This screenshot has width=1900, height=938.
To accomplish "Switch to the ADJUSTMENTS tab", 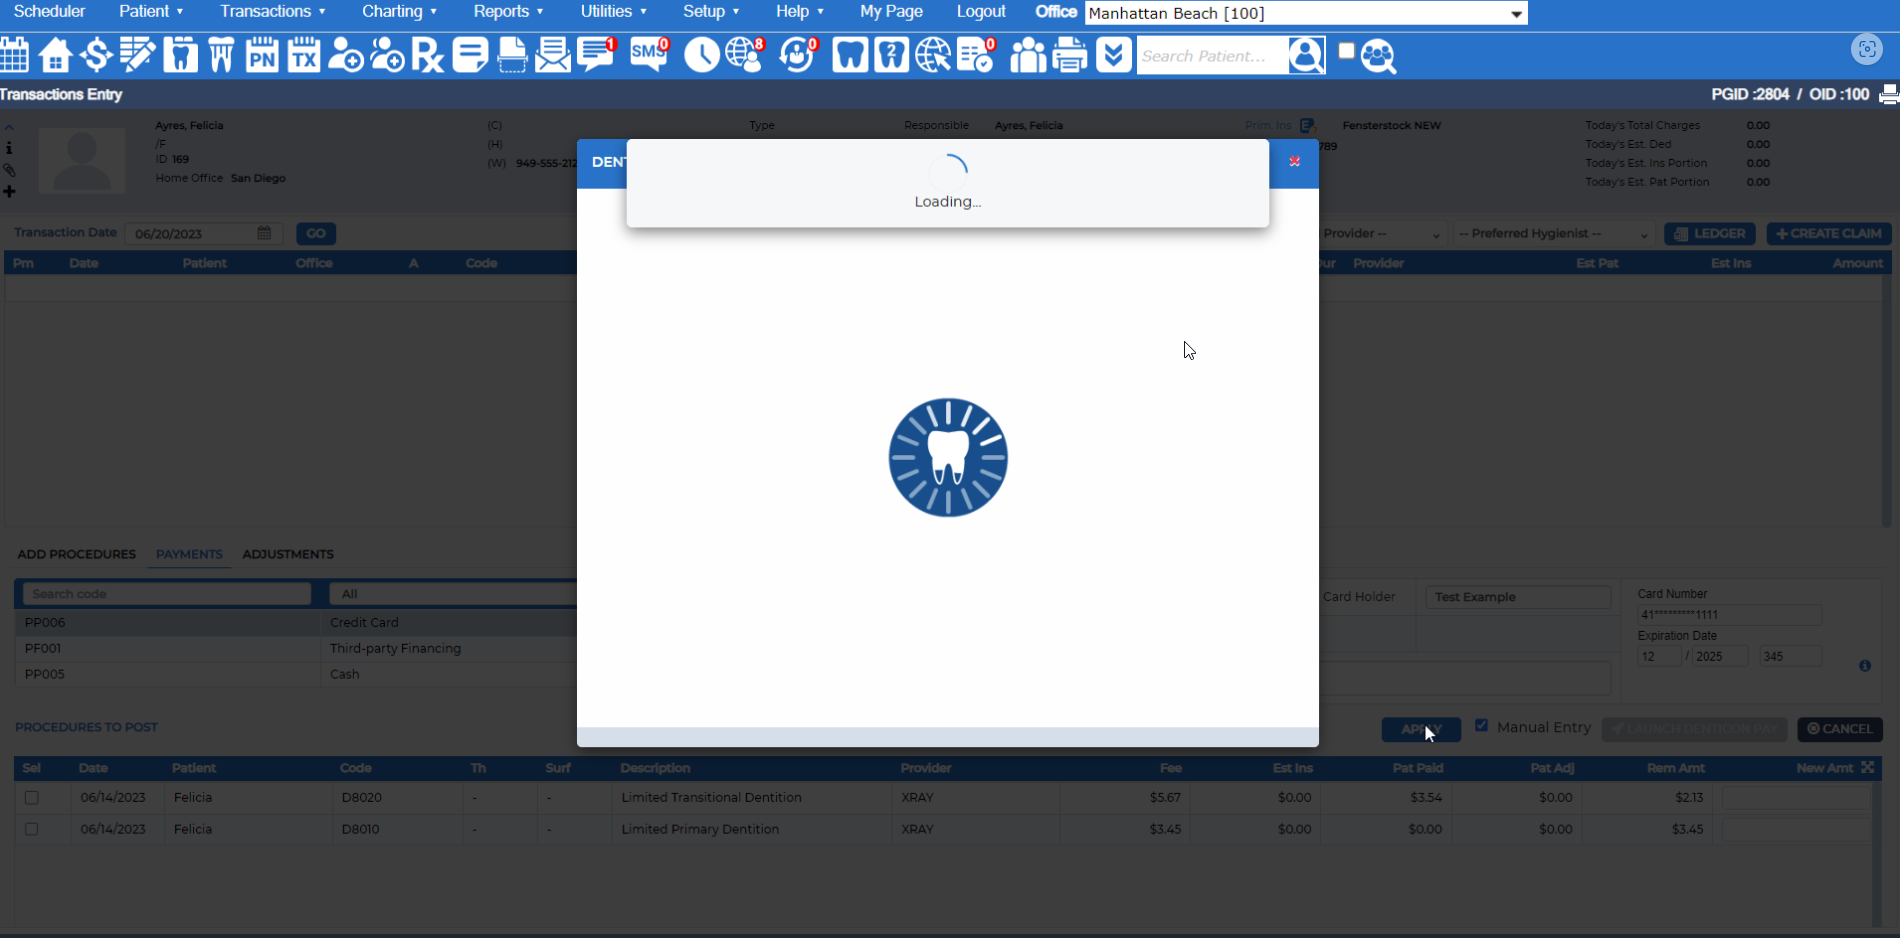I will 287,554.
